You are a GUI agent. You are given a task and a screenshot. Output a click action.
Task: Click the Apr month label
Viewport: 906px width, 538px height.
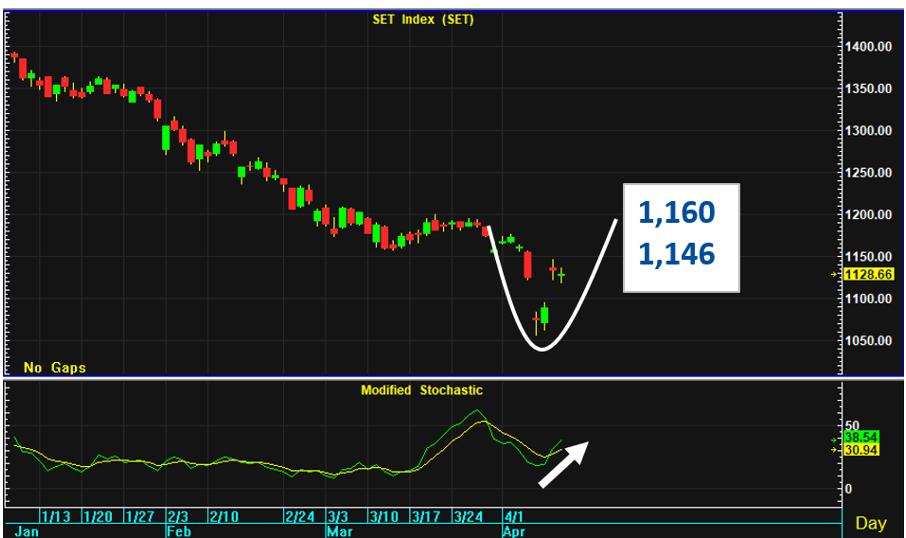(514, 532)
